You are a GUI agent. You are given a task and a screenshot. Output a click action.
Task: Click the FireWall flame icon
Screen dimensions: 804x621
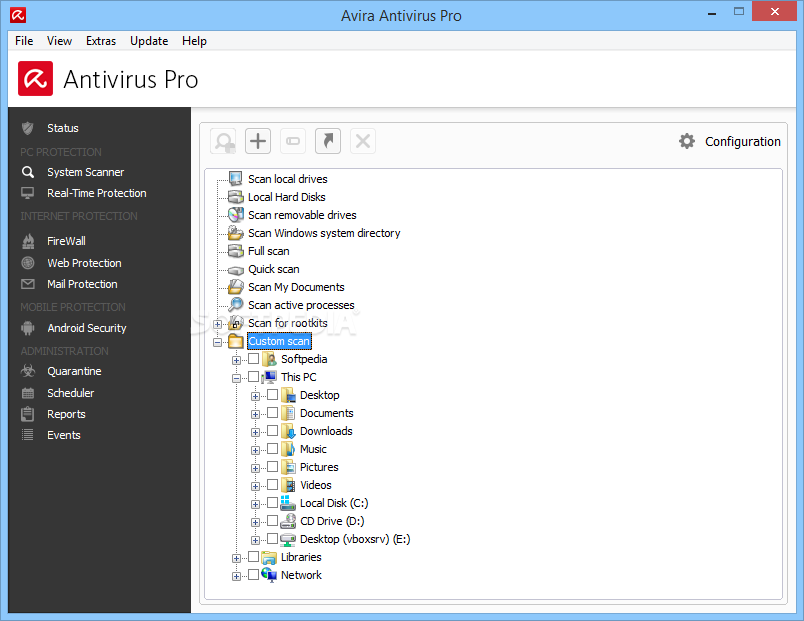tap(28, 241)
